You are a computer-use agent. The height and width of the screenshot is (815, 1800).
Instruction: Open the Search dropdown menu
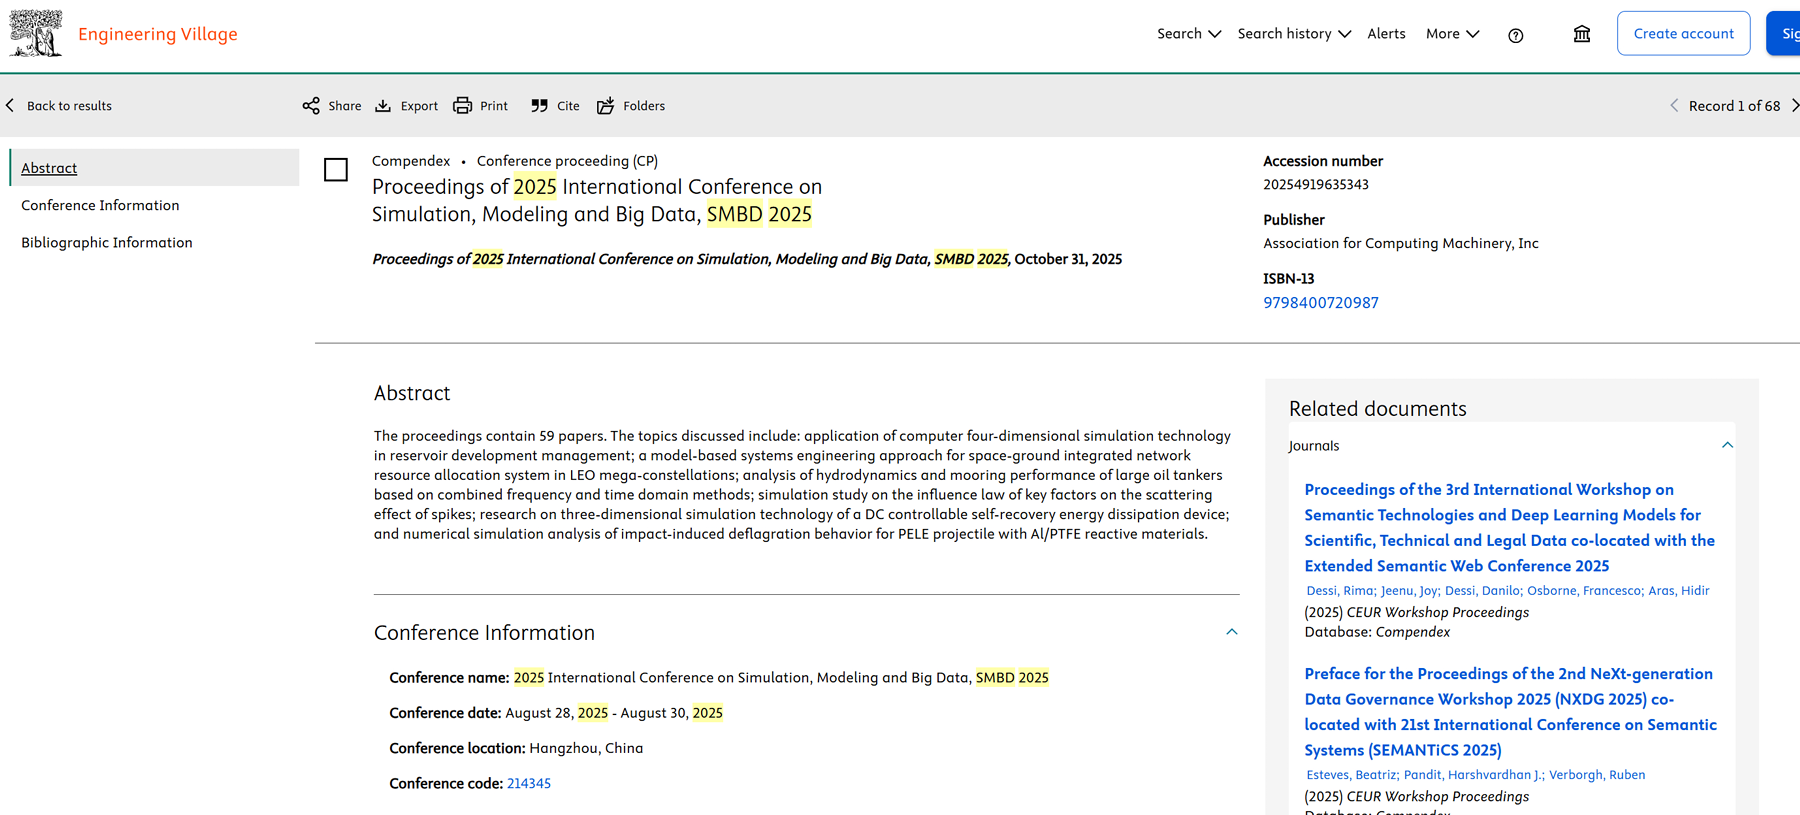(x=1188, y=34)
